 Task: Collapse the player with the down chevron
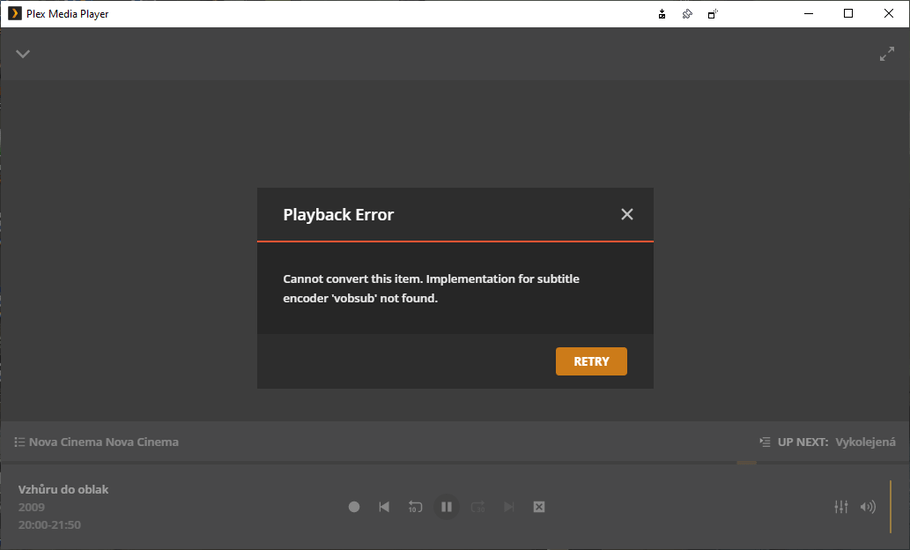pos(23,54)
